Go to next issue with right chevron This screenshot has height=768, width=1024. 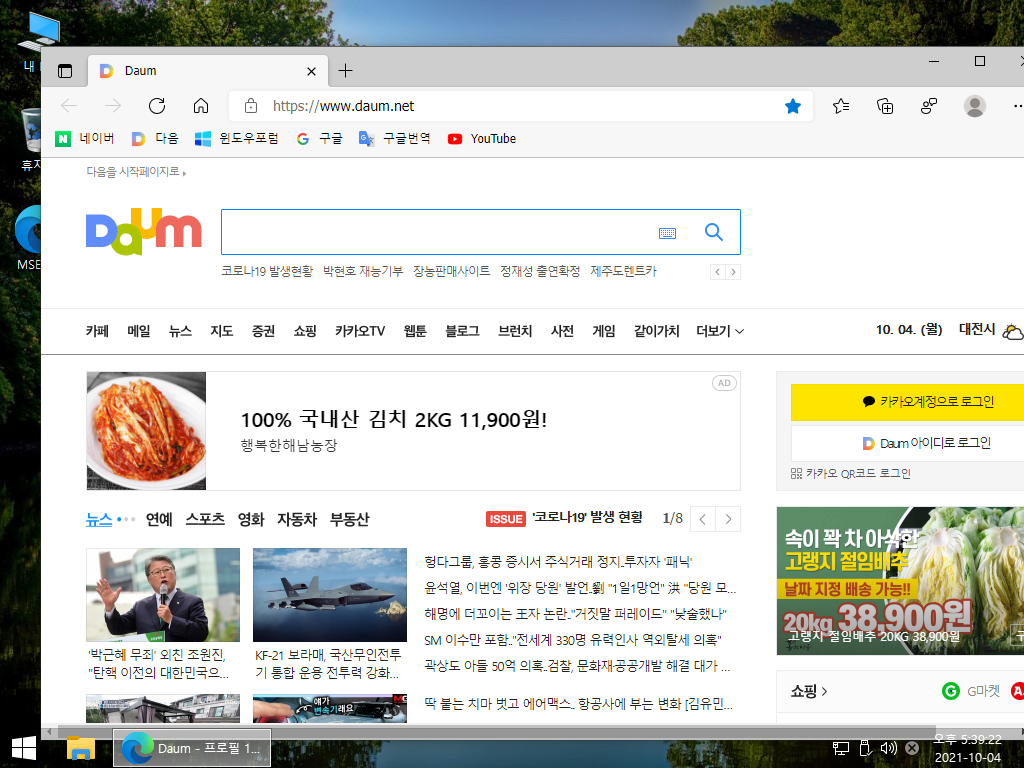tap(728, 520)
